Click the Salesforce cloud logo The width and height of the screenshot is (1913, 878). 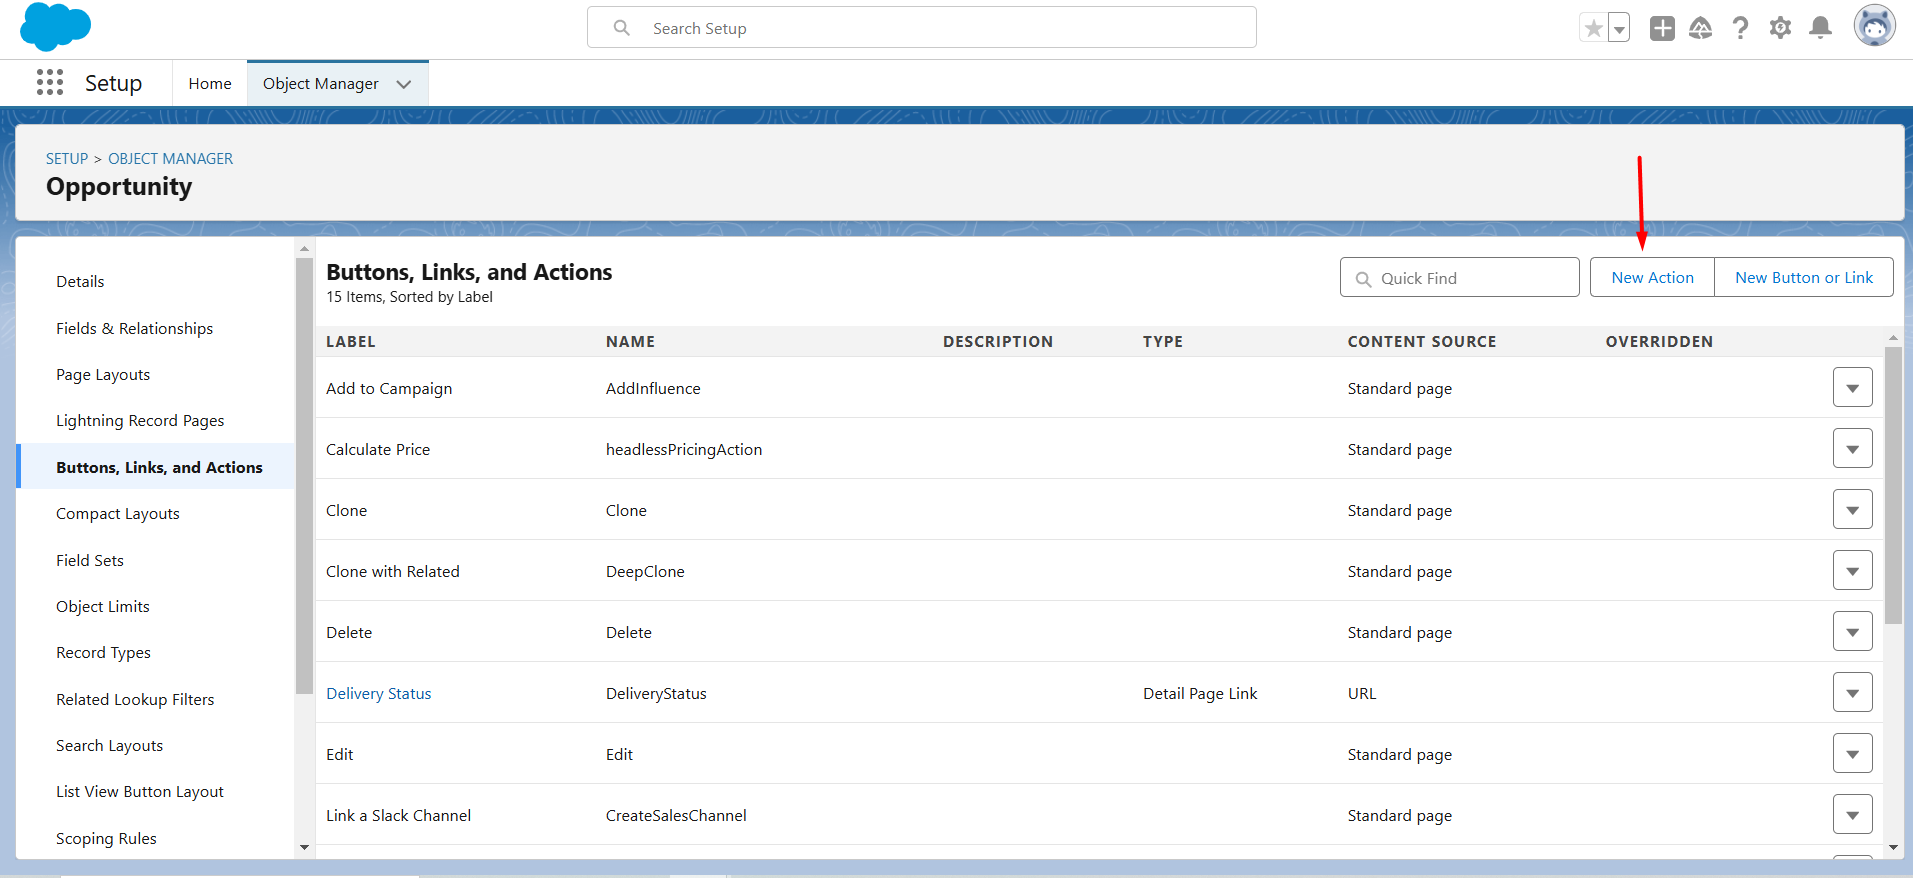tap(55, 27)
